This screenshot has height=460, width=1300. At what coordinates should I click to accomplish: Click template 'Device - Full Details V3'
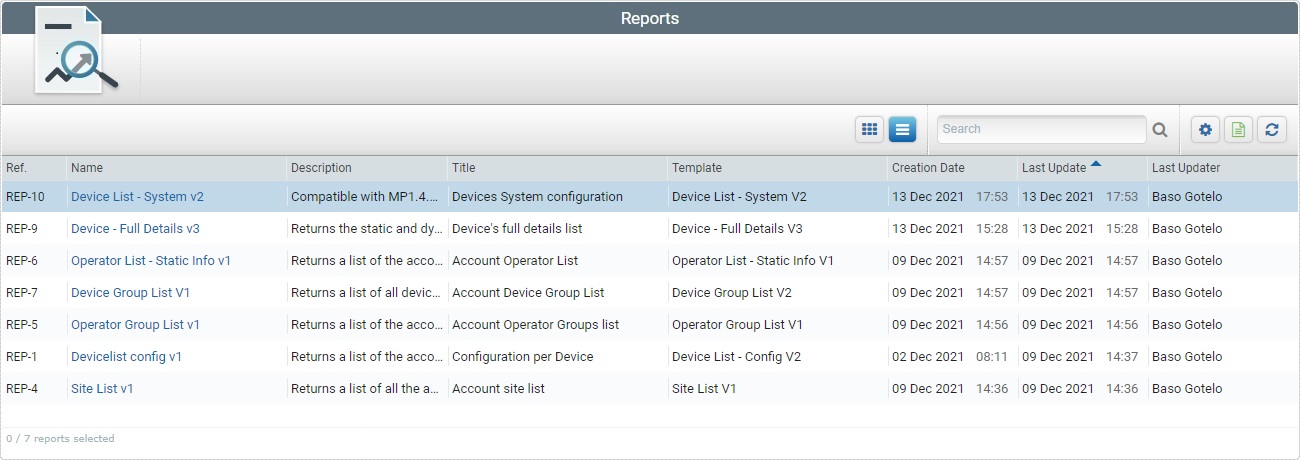(737, 229)
